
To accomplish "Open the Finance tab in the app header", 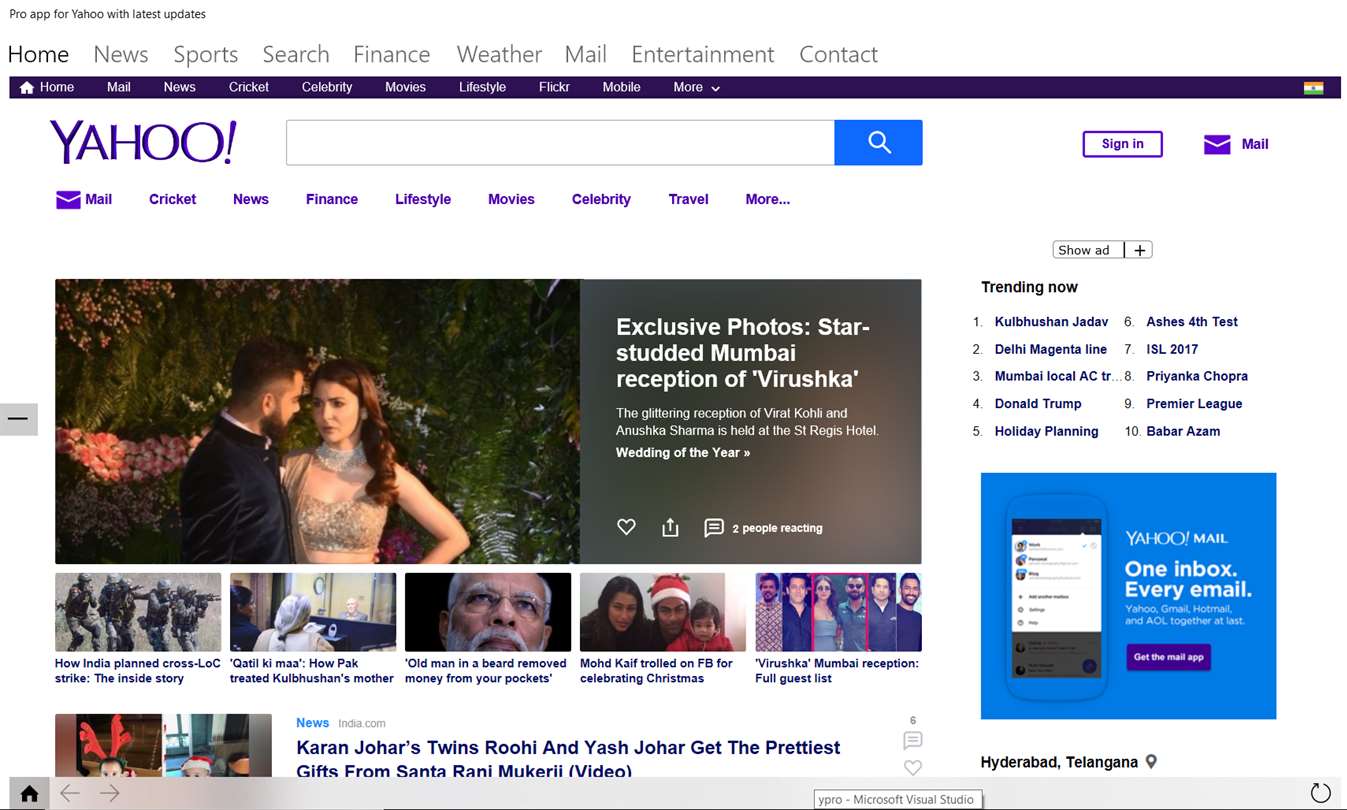I will 392,54.
